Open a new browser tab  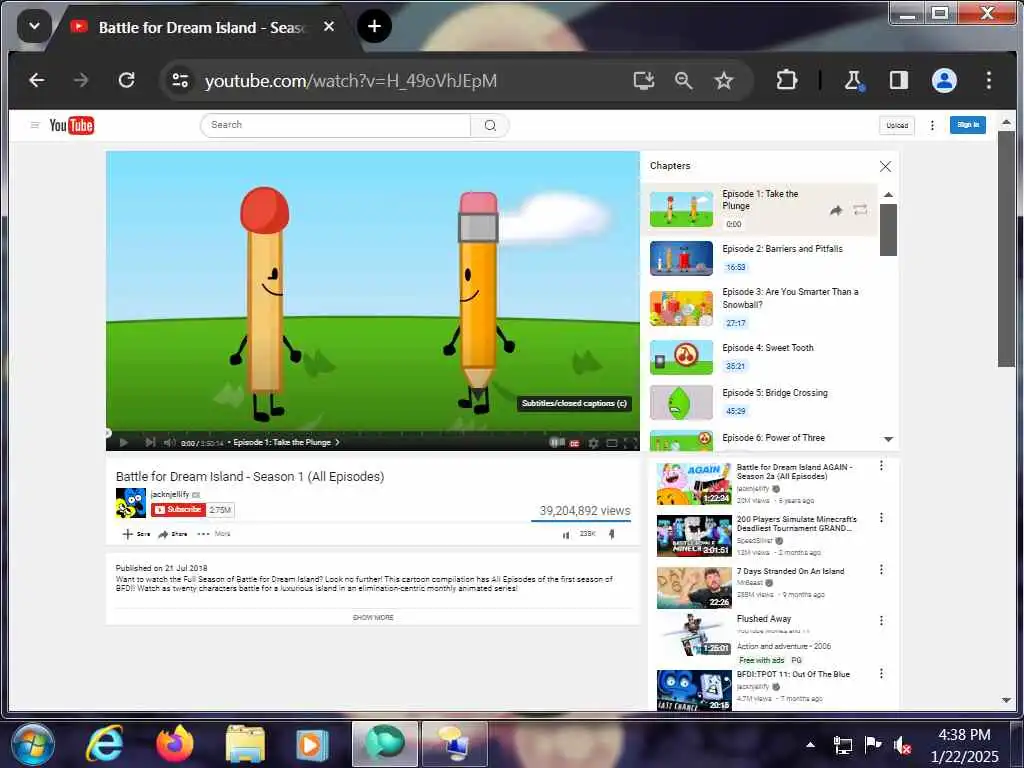coord(374,26)
